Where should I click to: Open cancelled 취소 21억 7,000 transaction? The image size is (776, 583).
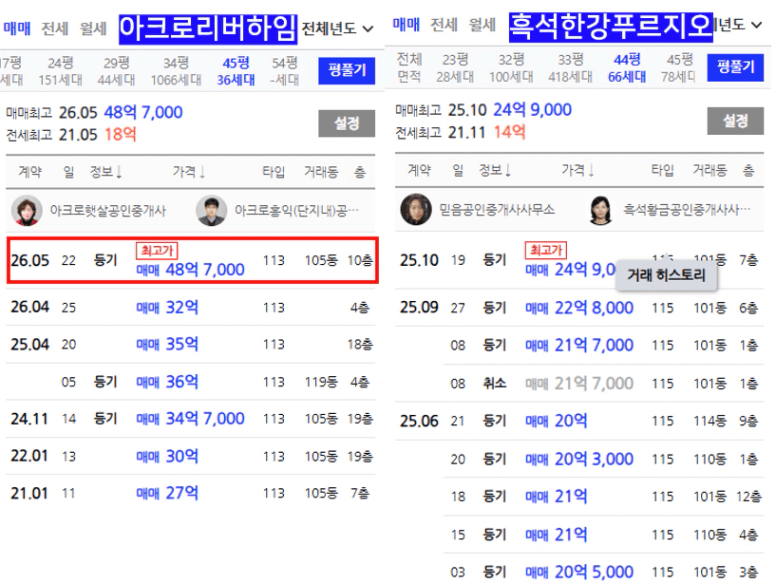[x=579, y=384]
